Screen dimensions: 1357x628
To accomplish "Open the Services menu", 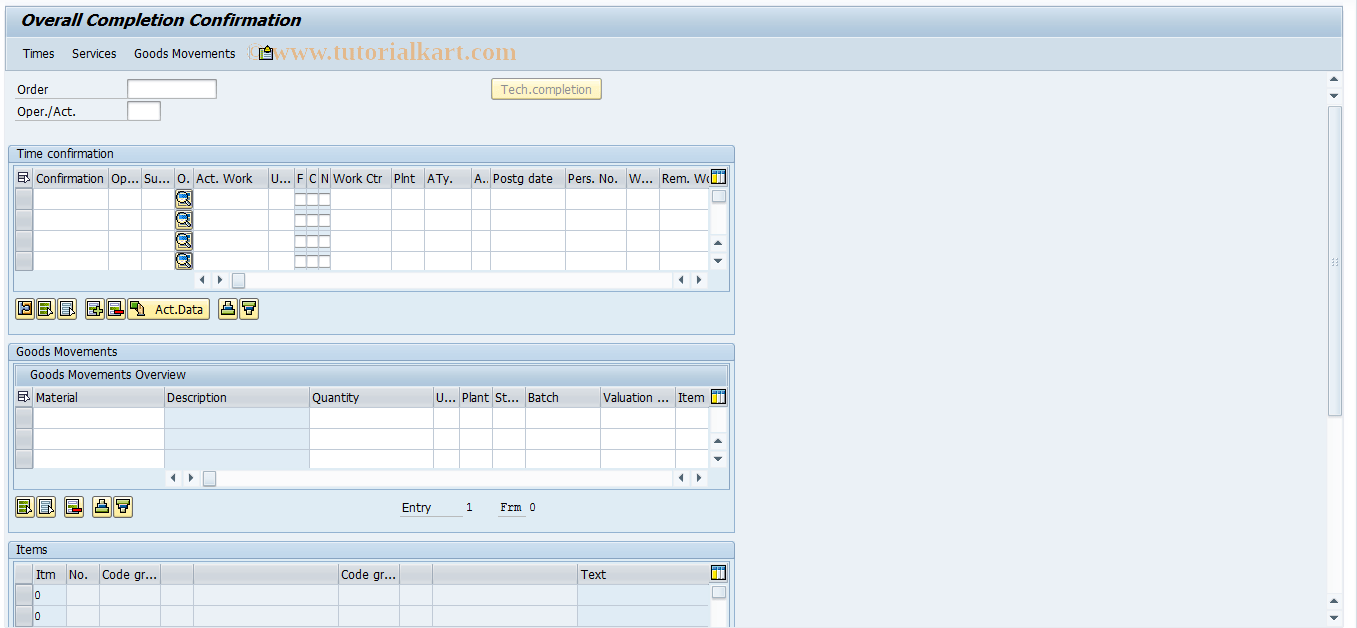I will click(94, 53).
